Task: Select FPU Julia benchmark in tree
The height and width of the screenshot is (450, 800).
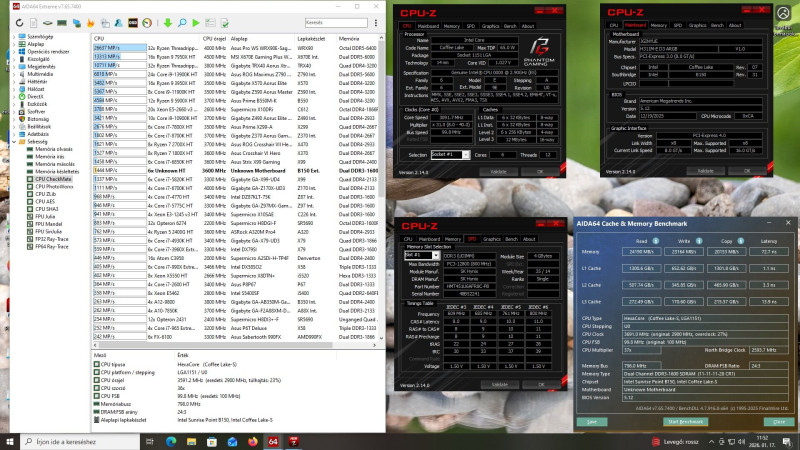Action: tap(41, 216)
